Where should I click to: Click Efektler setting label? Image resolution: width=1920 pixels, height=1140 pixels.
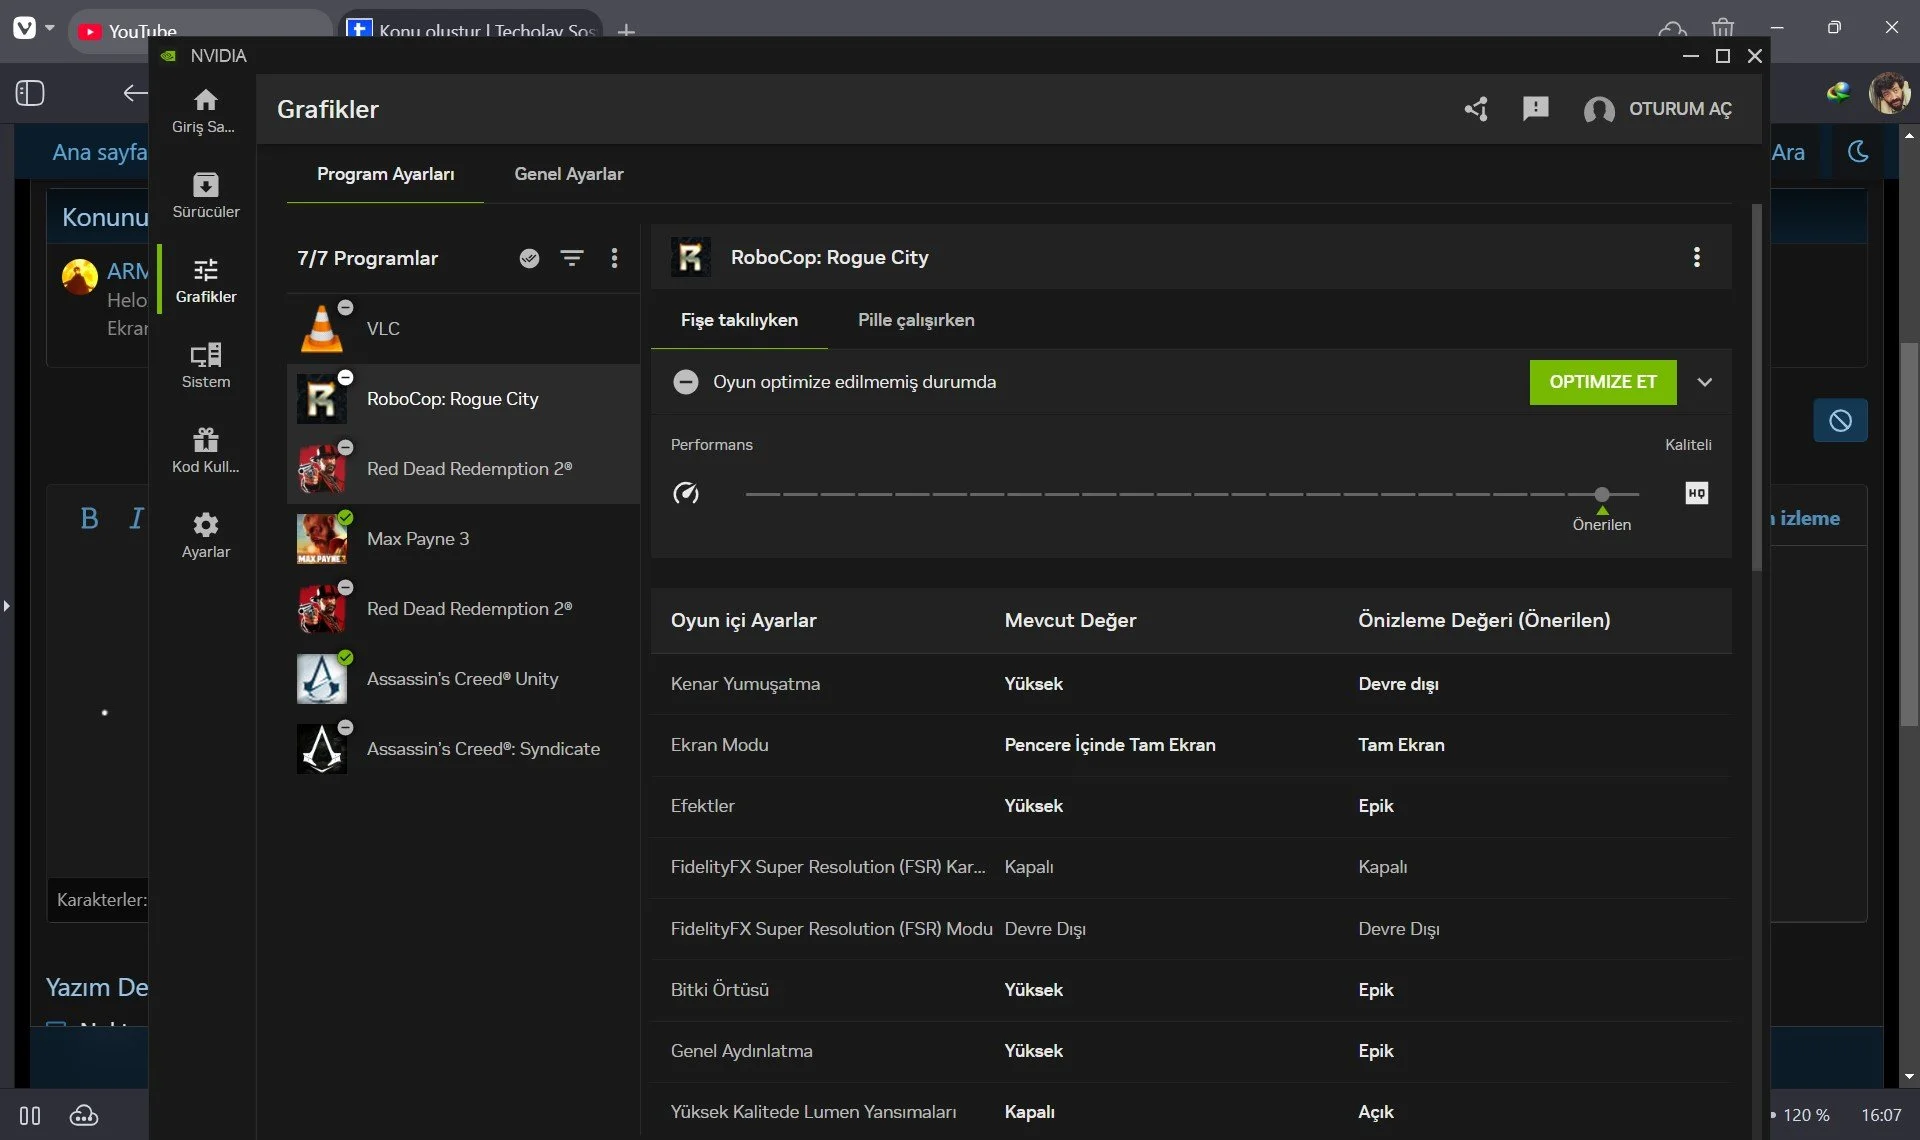click(x=702, y=806)
